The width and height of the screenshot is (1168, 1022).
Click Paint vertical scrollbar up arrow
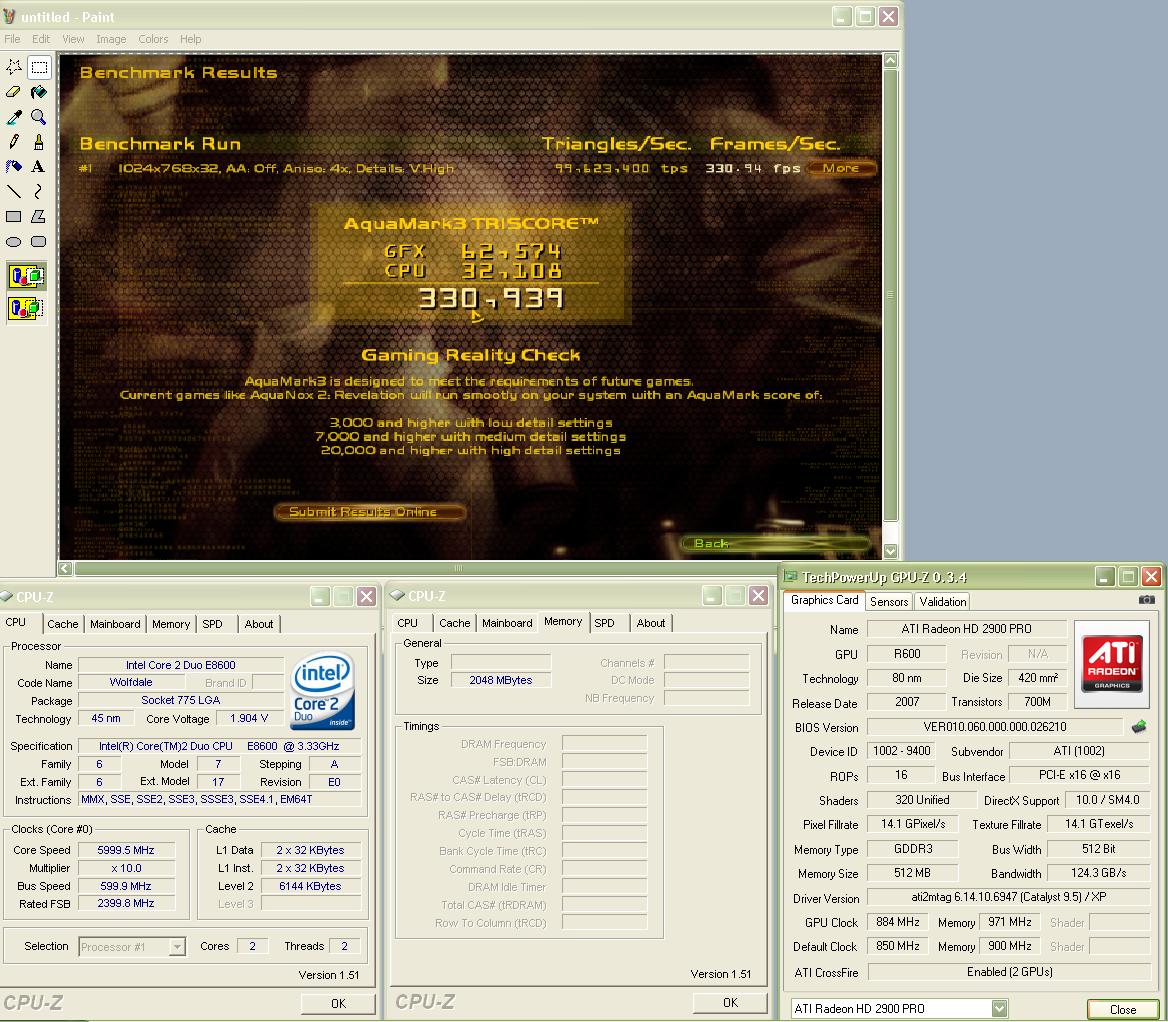click(x=890, y=61)
